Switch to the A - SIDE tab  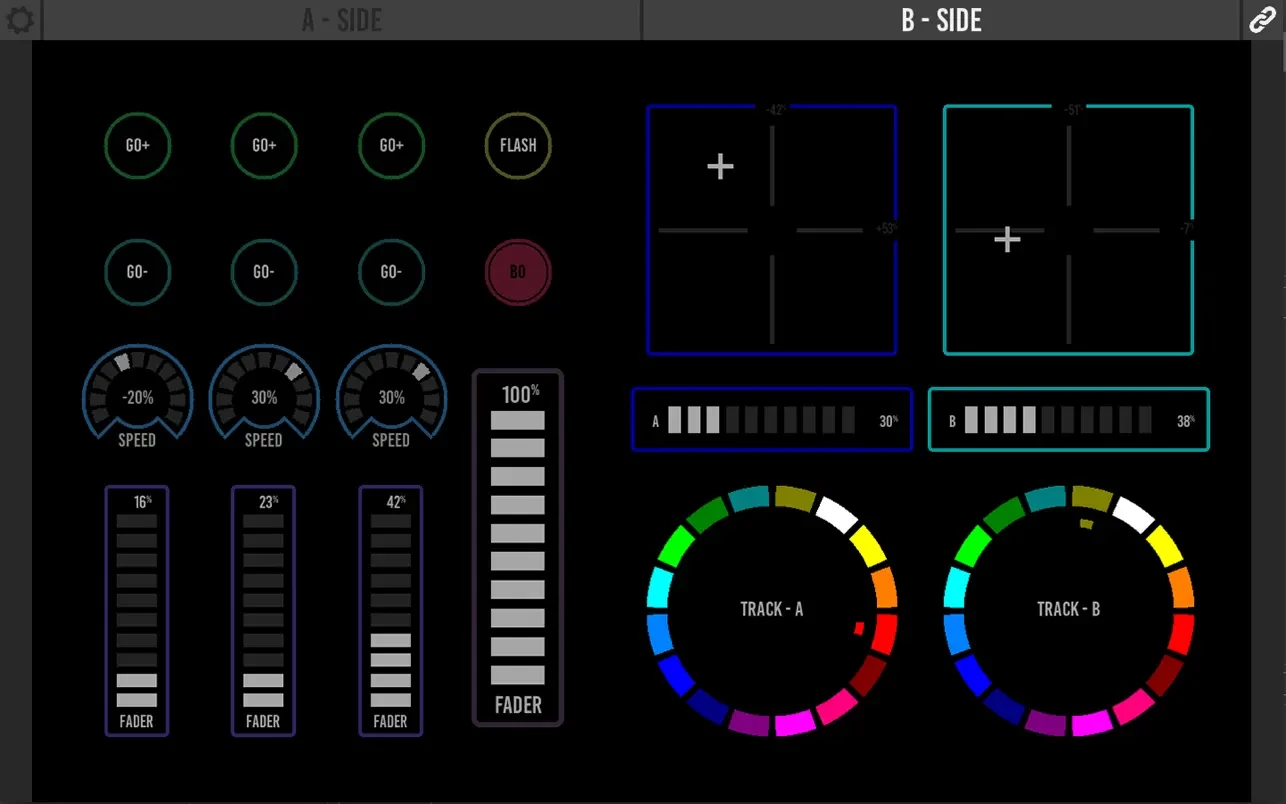pyautogui.click(x=342, y=20)
